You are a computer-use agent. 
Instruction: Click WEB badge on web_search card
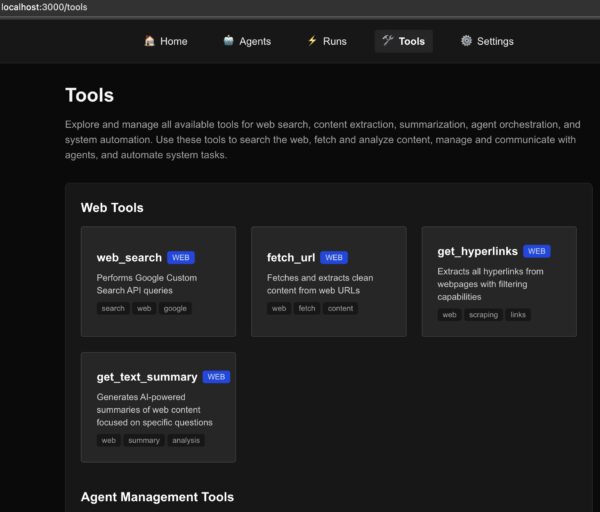[x=181, y=257]
